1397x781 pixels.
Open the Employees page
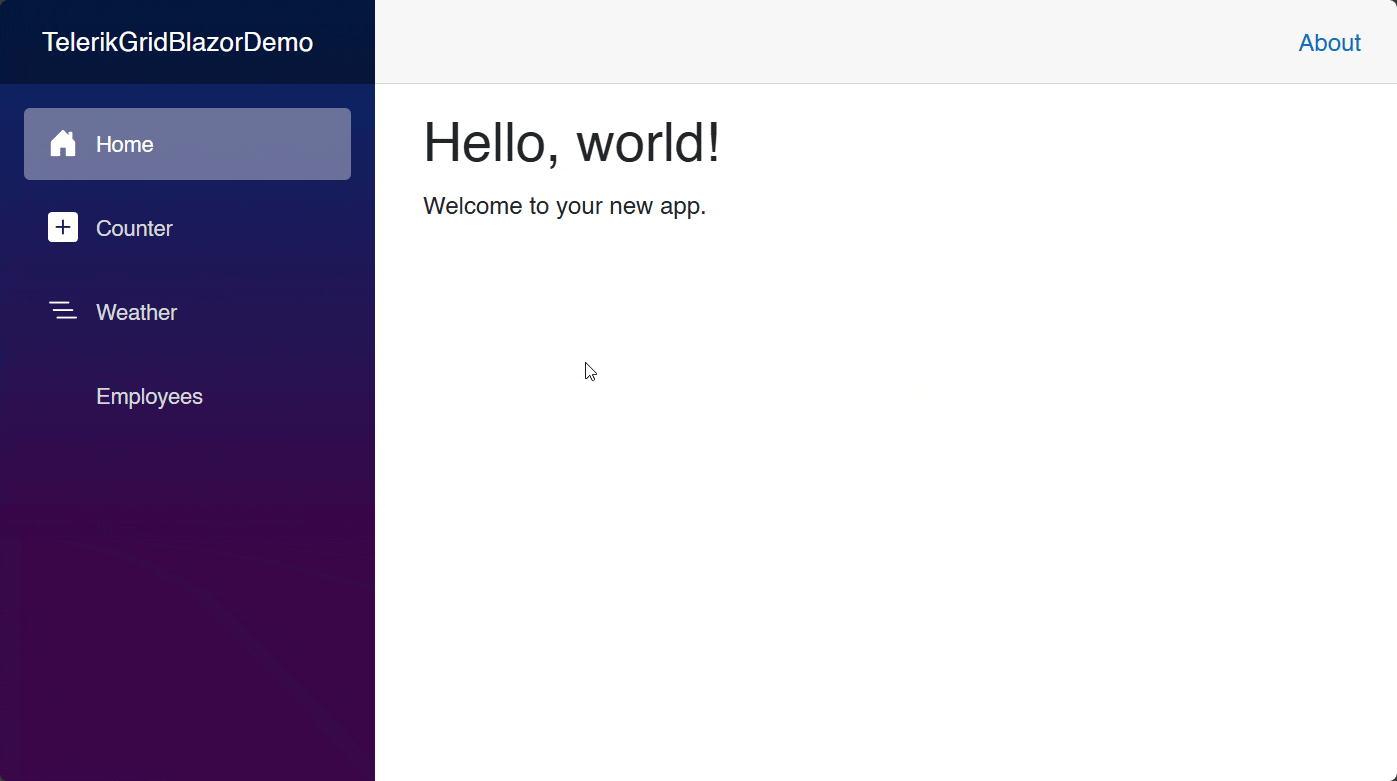[149, 397]
